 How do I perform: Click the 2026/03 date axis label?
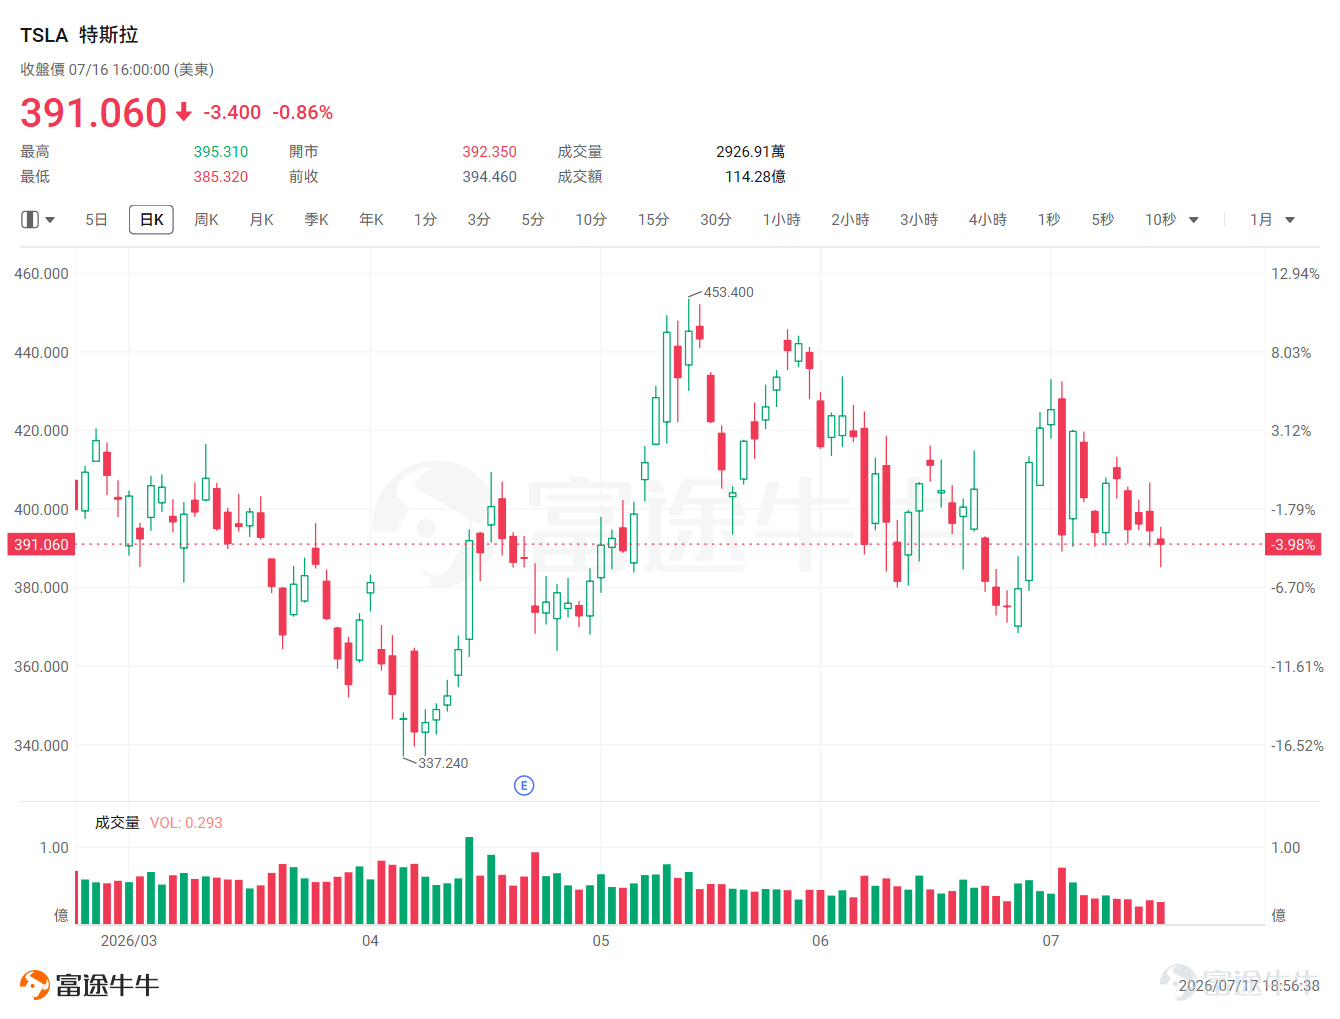click(x=129, y=941)
